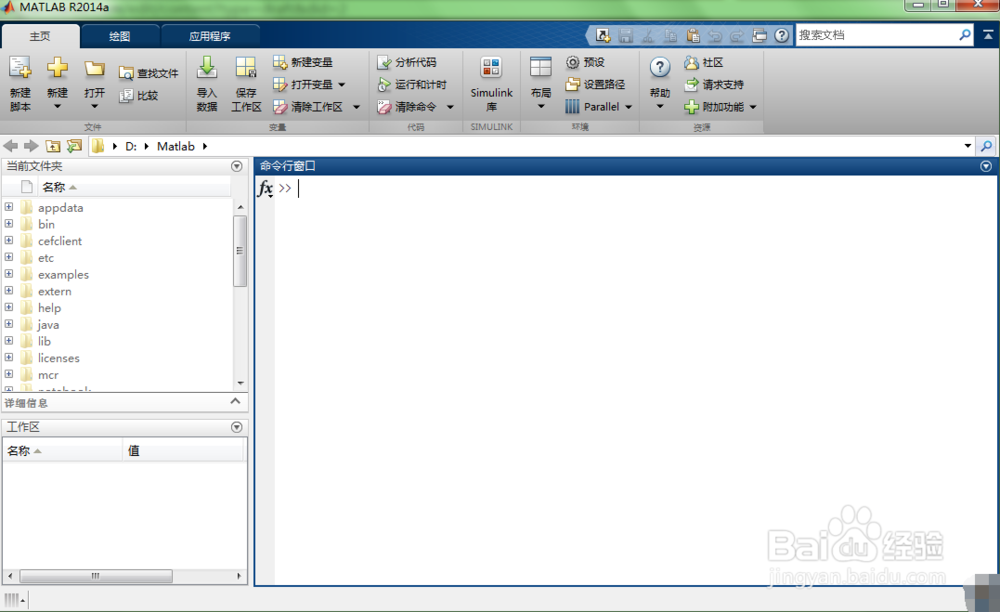
Task: Select the licenses folder
Action: 59,358
